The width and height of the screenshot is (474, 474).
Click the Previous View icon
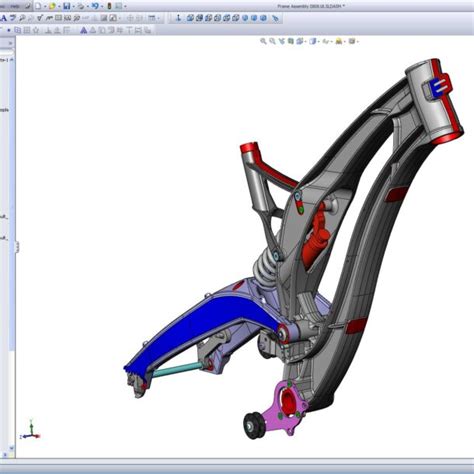point(282,41)
